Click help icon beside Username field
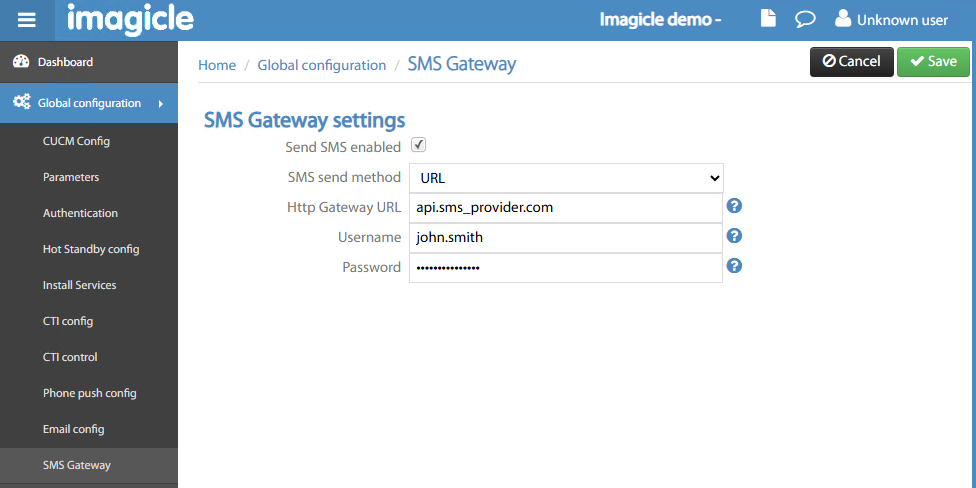The height and width of the screenshot is (488, 976). tap(734, 236)
